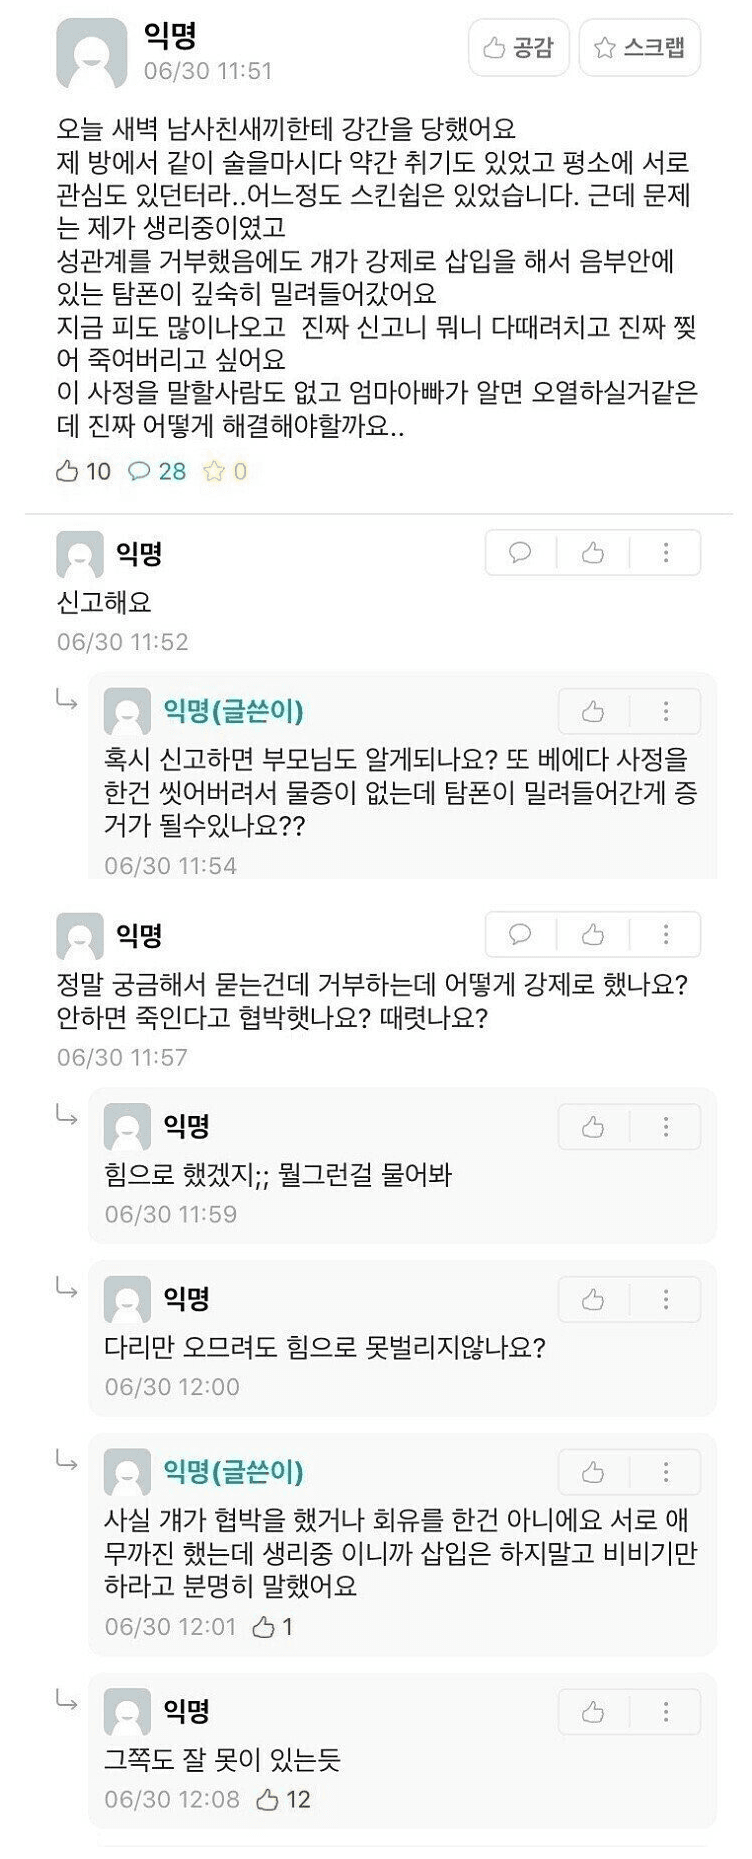Click the 공감 button on the post
Screen dimensions: 752x1859
coord(518,47)
